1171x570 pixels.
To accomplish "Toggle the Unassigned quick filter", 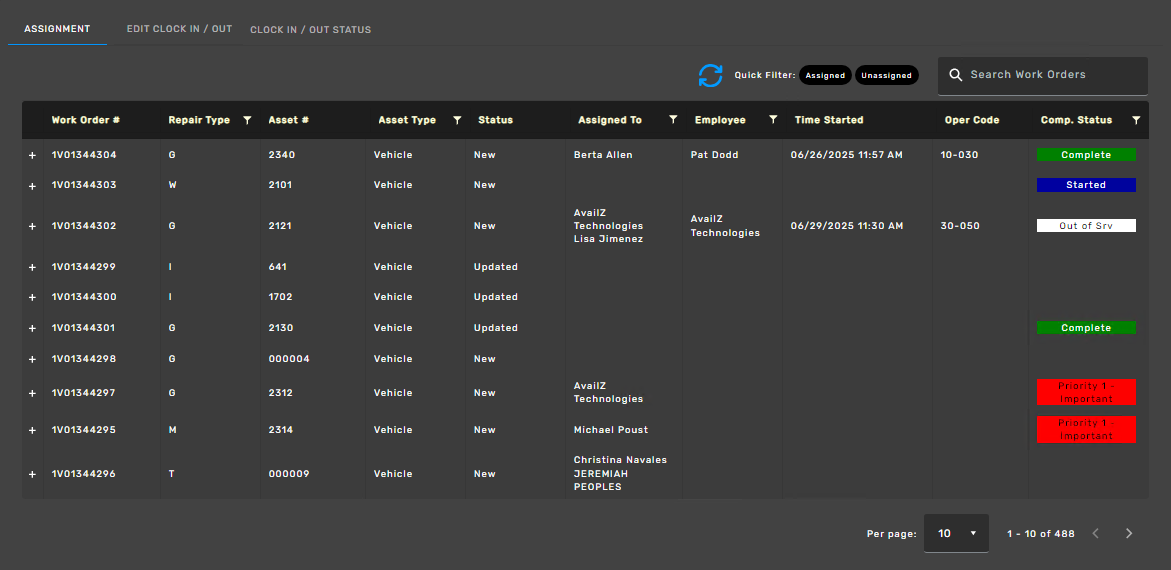I will click(886, 75).
